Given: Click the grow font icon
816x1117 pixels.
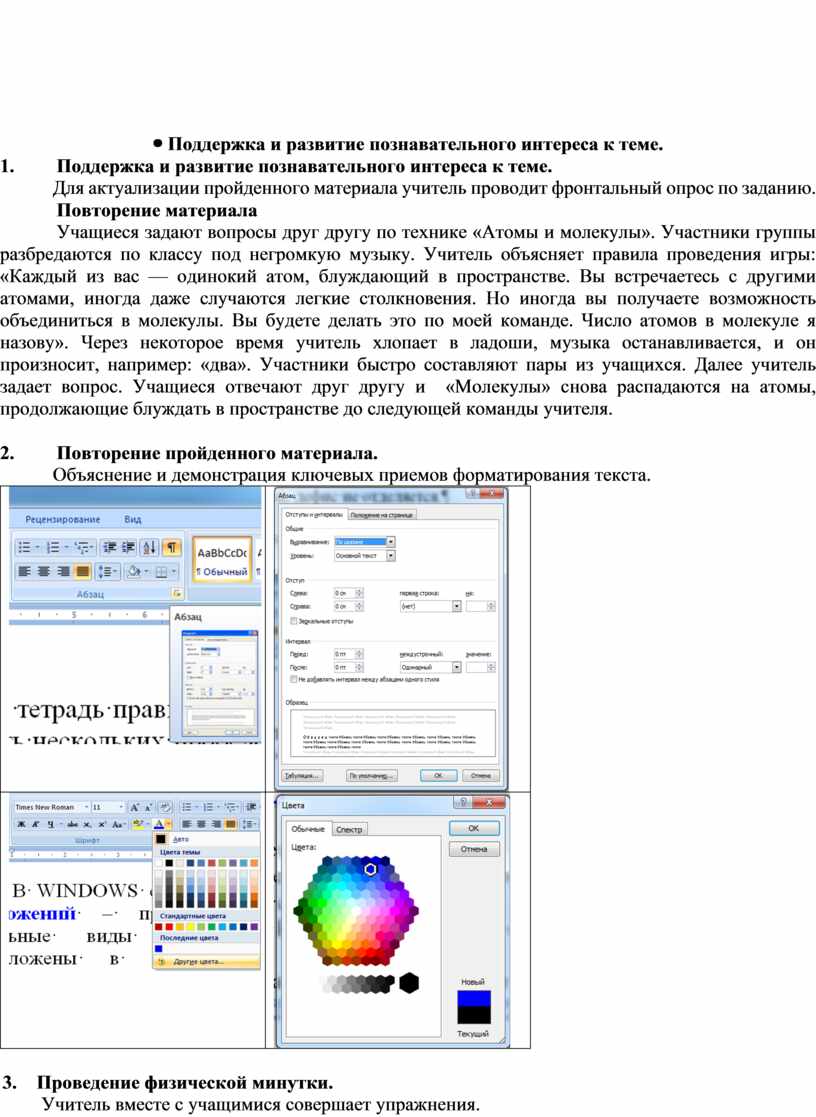Looking at the screenshot, I should point(135,807).
